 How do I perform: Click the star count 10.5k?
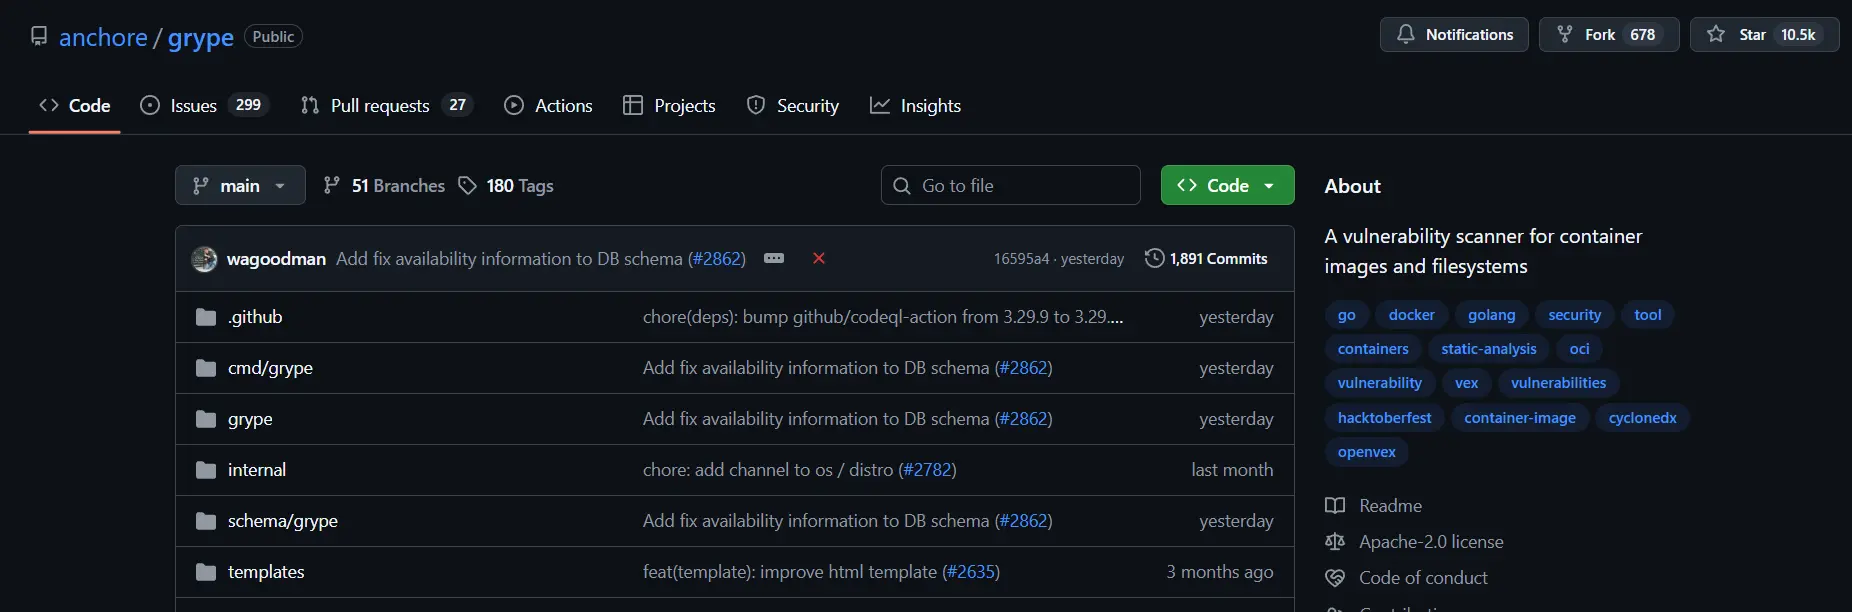point(1798,34)
